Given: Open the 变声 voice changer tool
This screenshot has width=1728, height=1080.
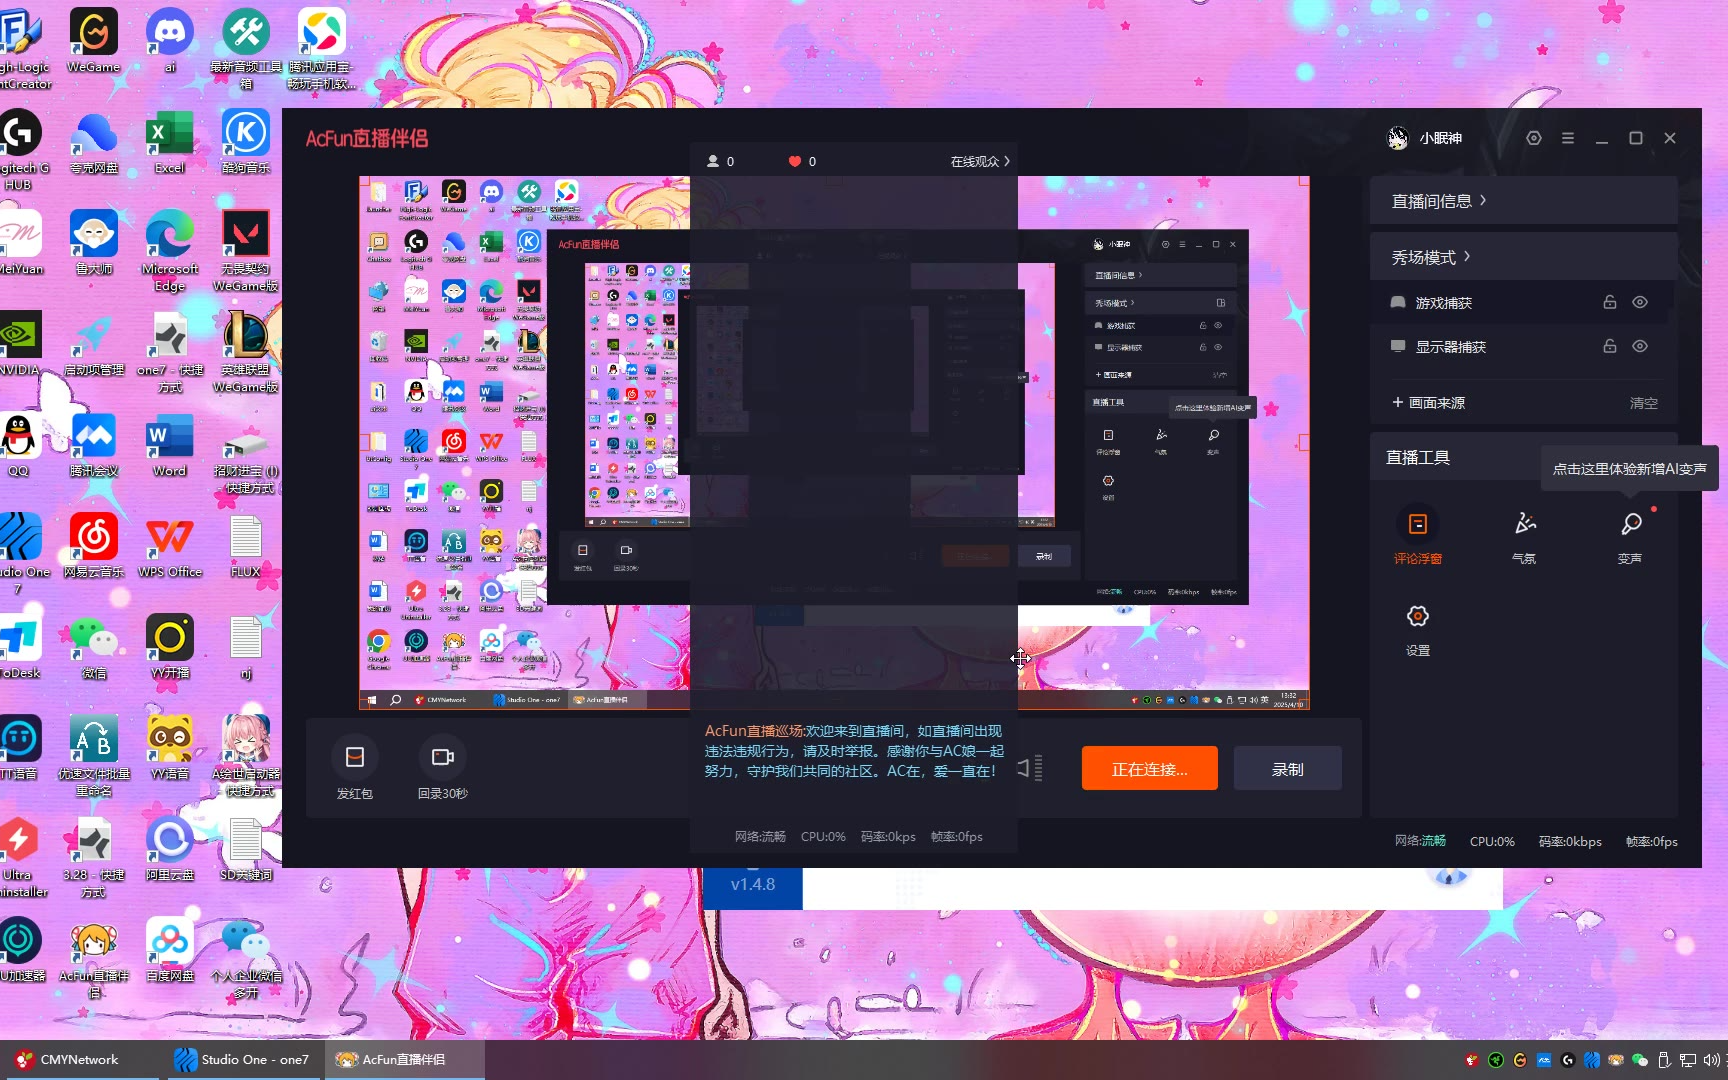Looking at the screenshot, I should click(1630, 535).
